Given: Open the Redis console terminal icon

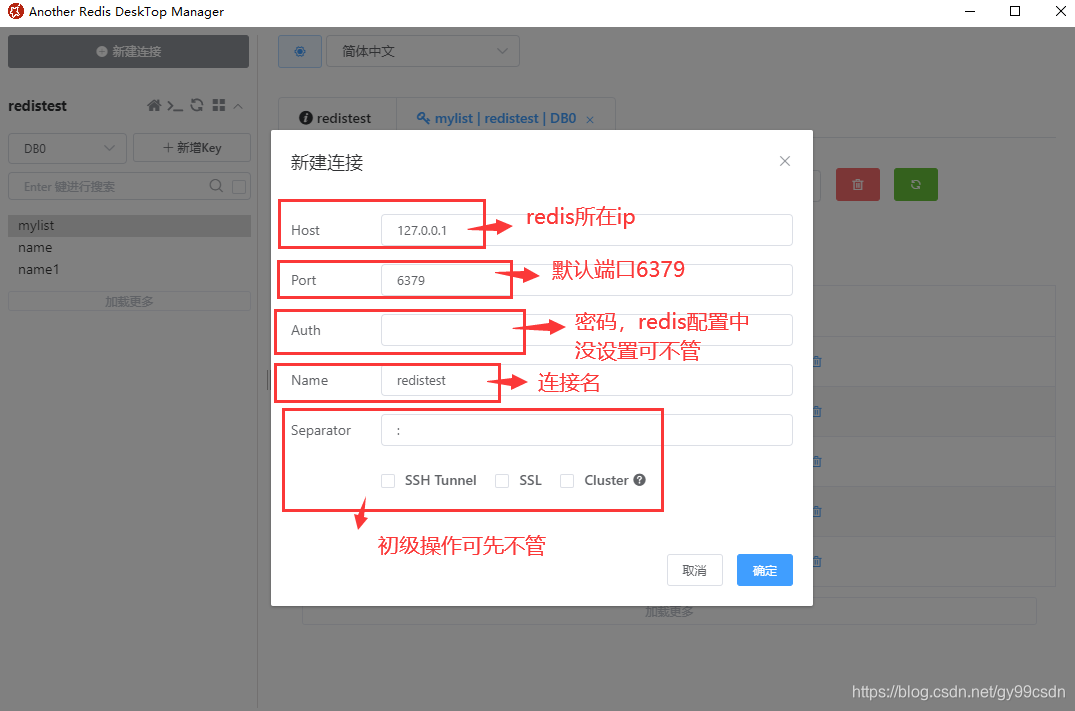Looking at the screenshot, I should pos(175,106).
